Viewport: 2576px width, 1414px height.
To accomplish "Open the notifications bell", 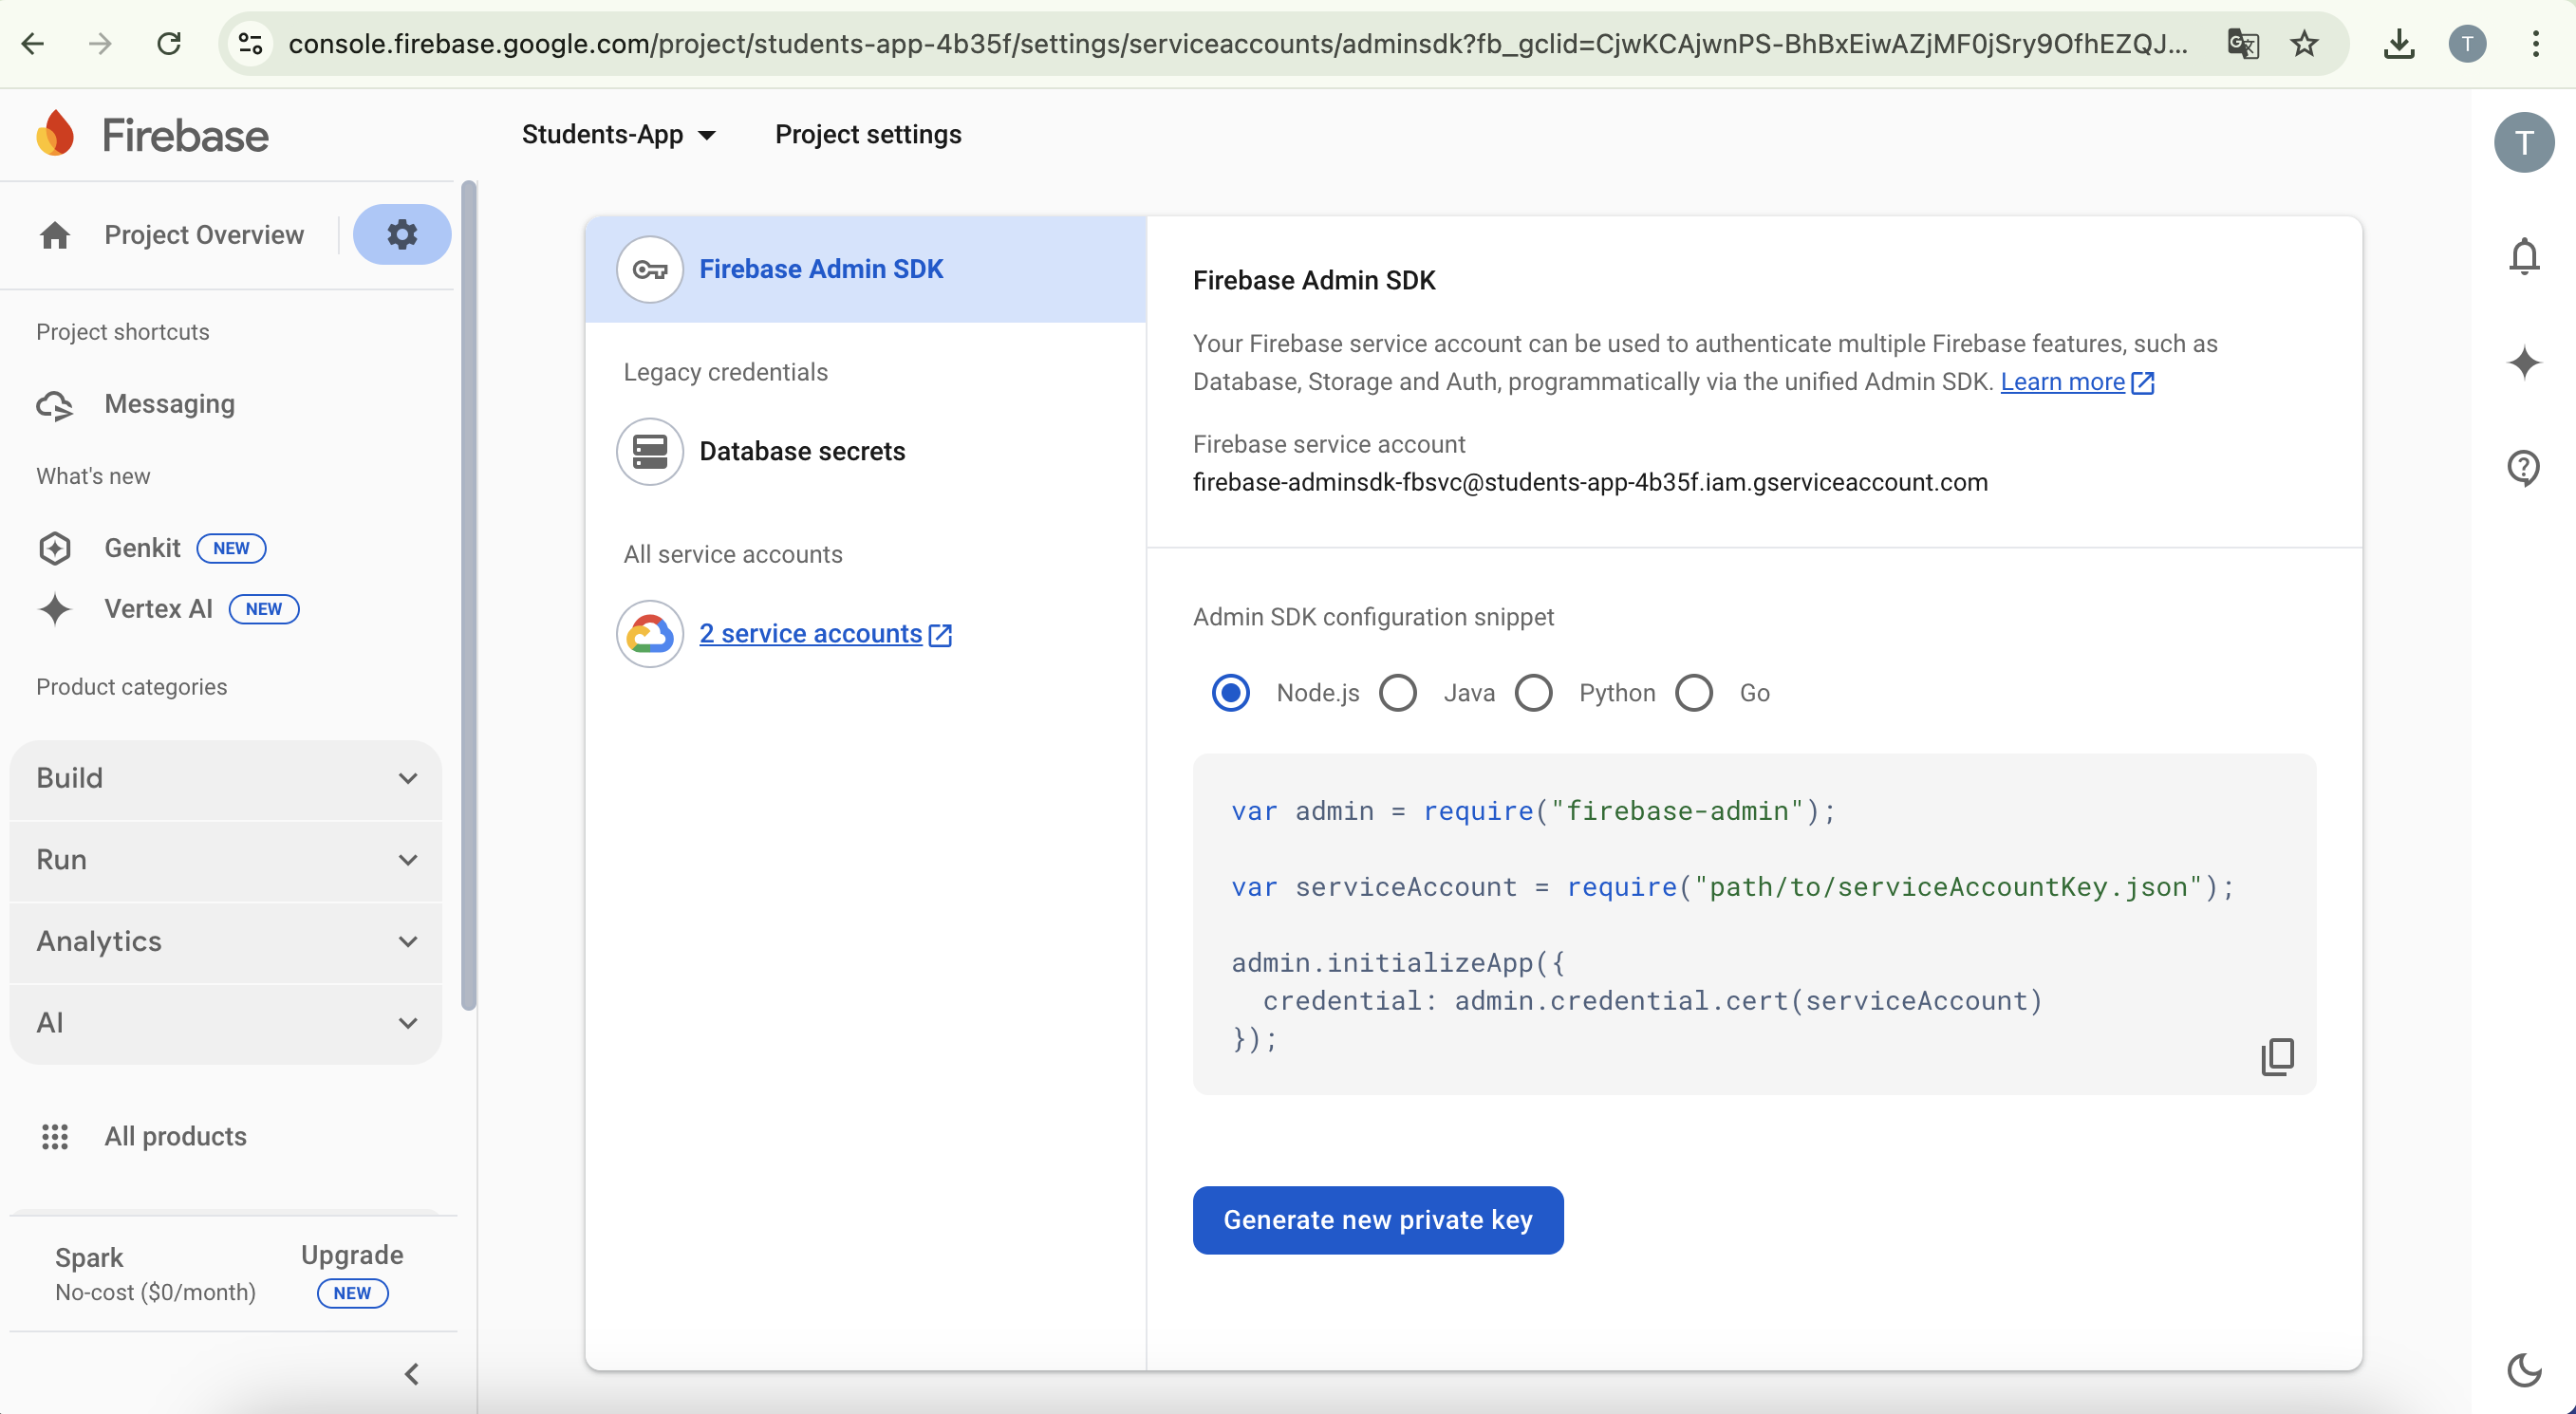I will click(x=2524, y=257).
